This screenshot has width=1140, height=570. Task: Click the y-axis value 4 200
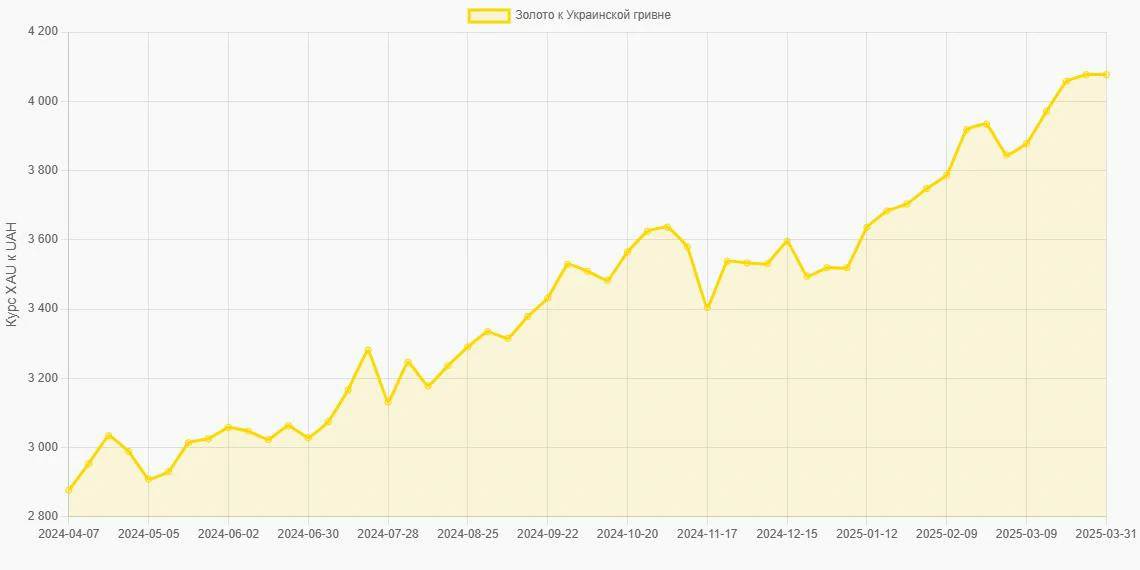click(43, 32)
